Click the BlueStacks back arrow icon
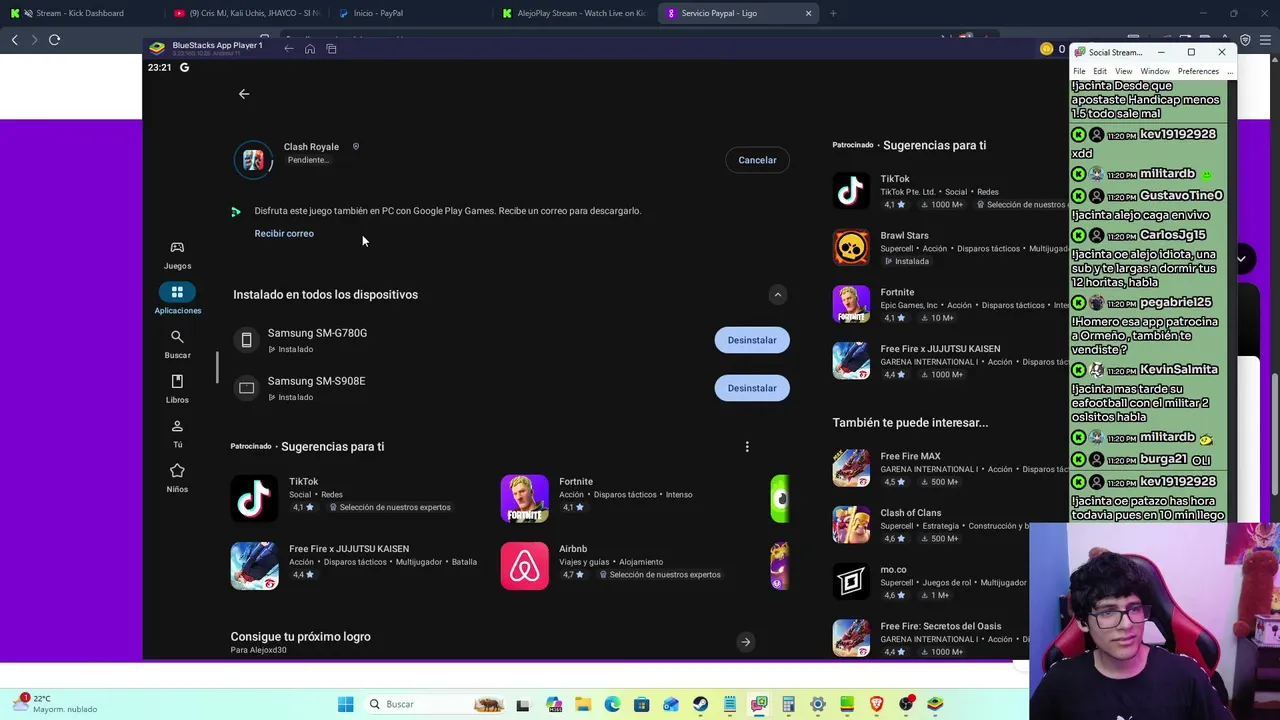 click(289, 49)
